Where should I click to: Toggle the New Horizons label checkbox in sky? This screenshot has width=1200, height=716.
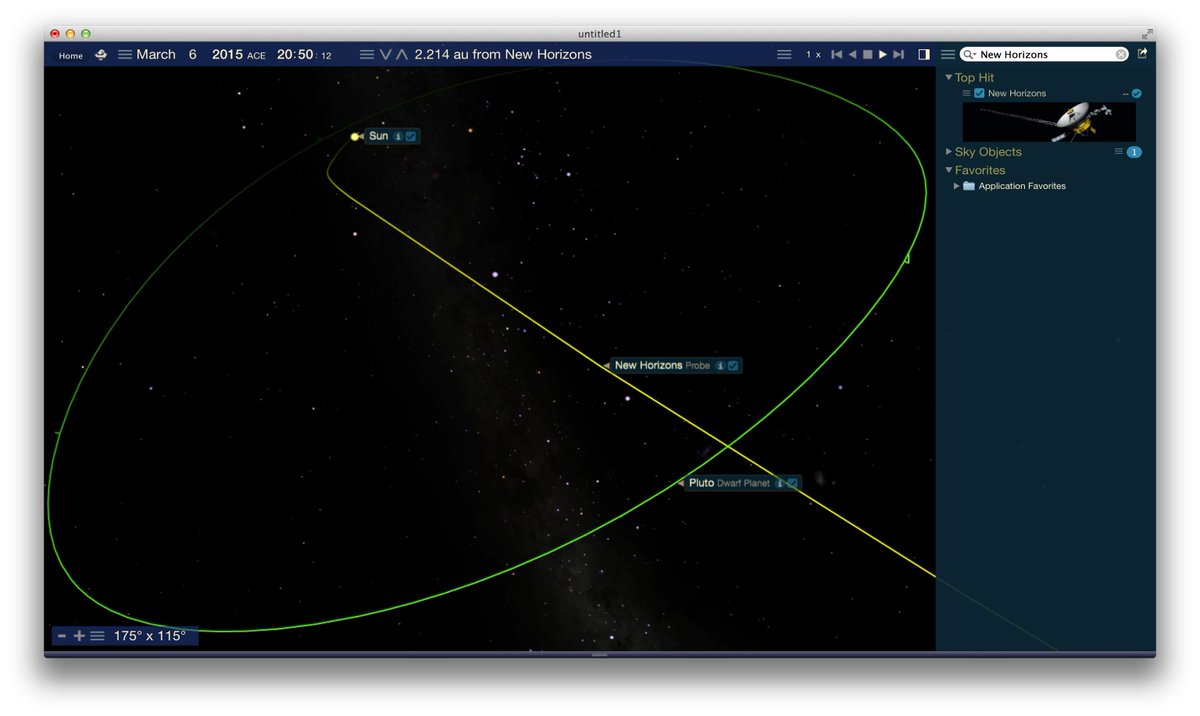click(734, 366)
